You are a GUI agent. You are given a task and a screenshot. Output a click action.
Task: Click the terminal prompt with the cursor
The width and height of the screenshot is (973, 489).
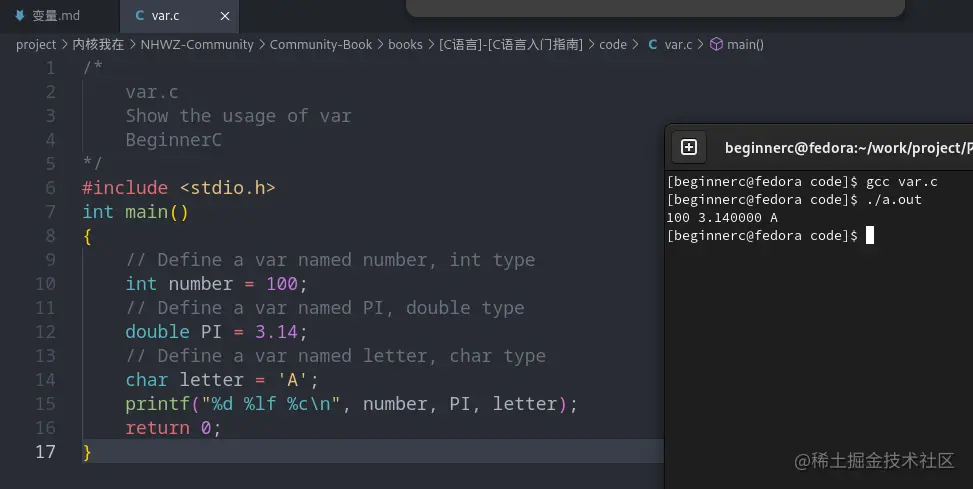click(770, 236)
